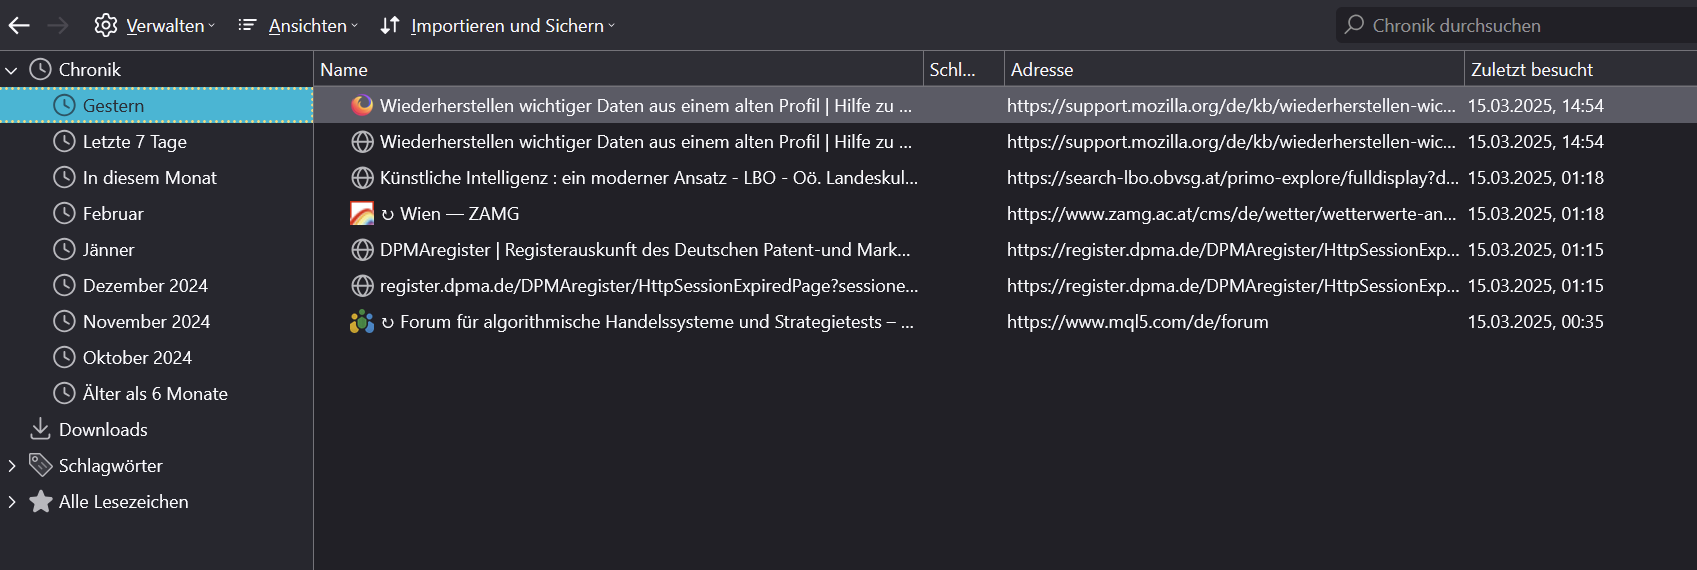This screenshot has width=1697, height=570.
Task: Click the clock icon next to Chronik
Action: (x=40, y=69)
